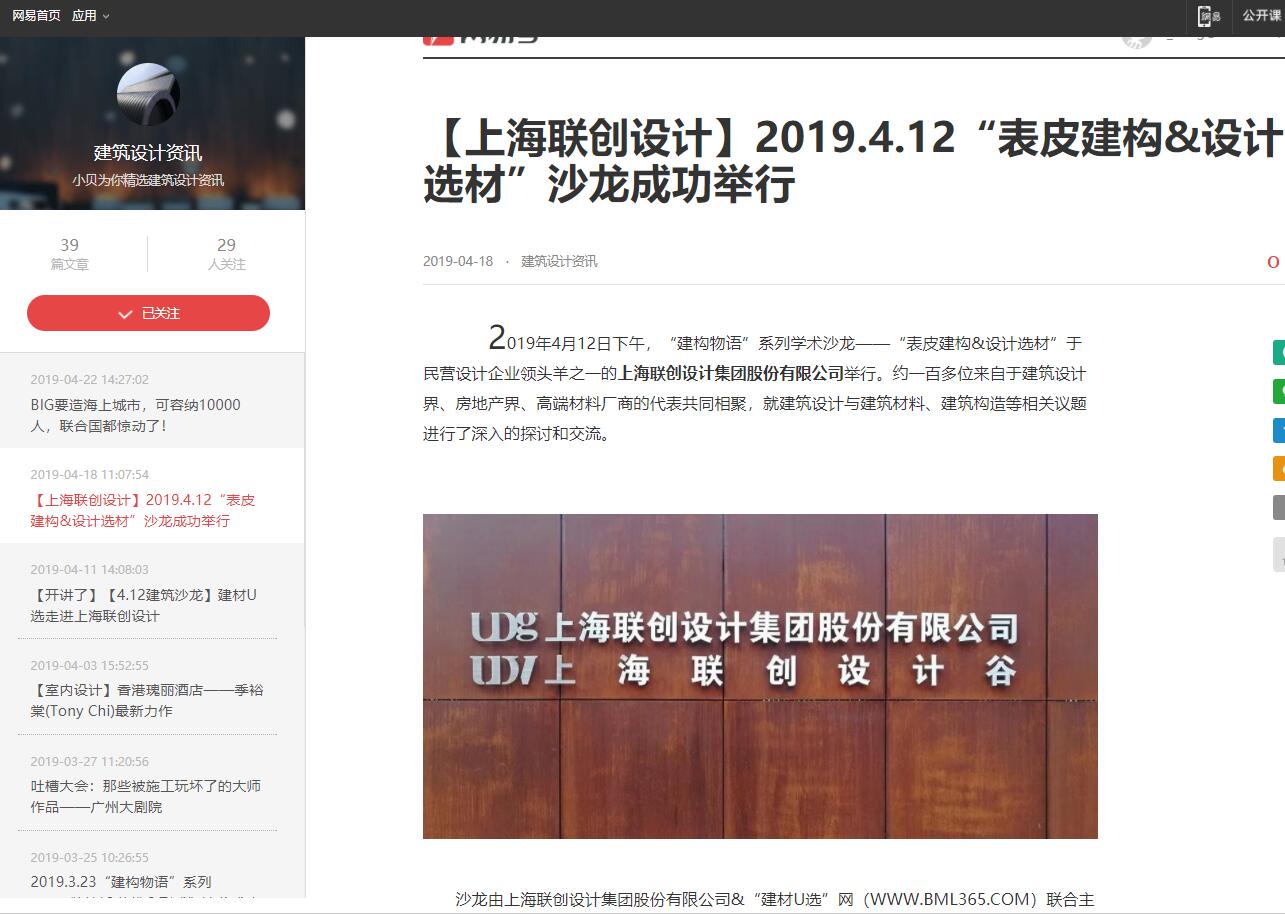This screenshot has height=914, width=1285.
Task: Expand the 应用 dropdown menu
Action: pos(90,16)
